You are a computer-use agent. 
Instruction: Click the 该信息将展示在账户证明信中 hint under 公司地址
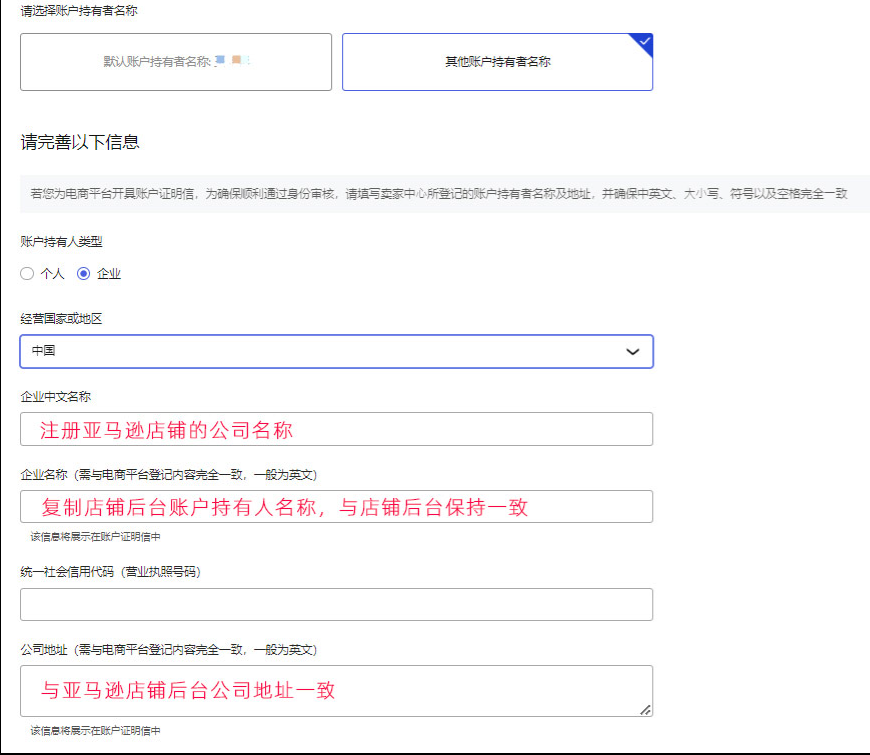[95, 731]
